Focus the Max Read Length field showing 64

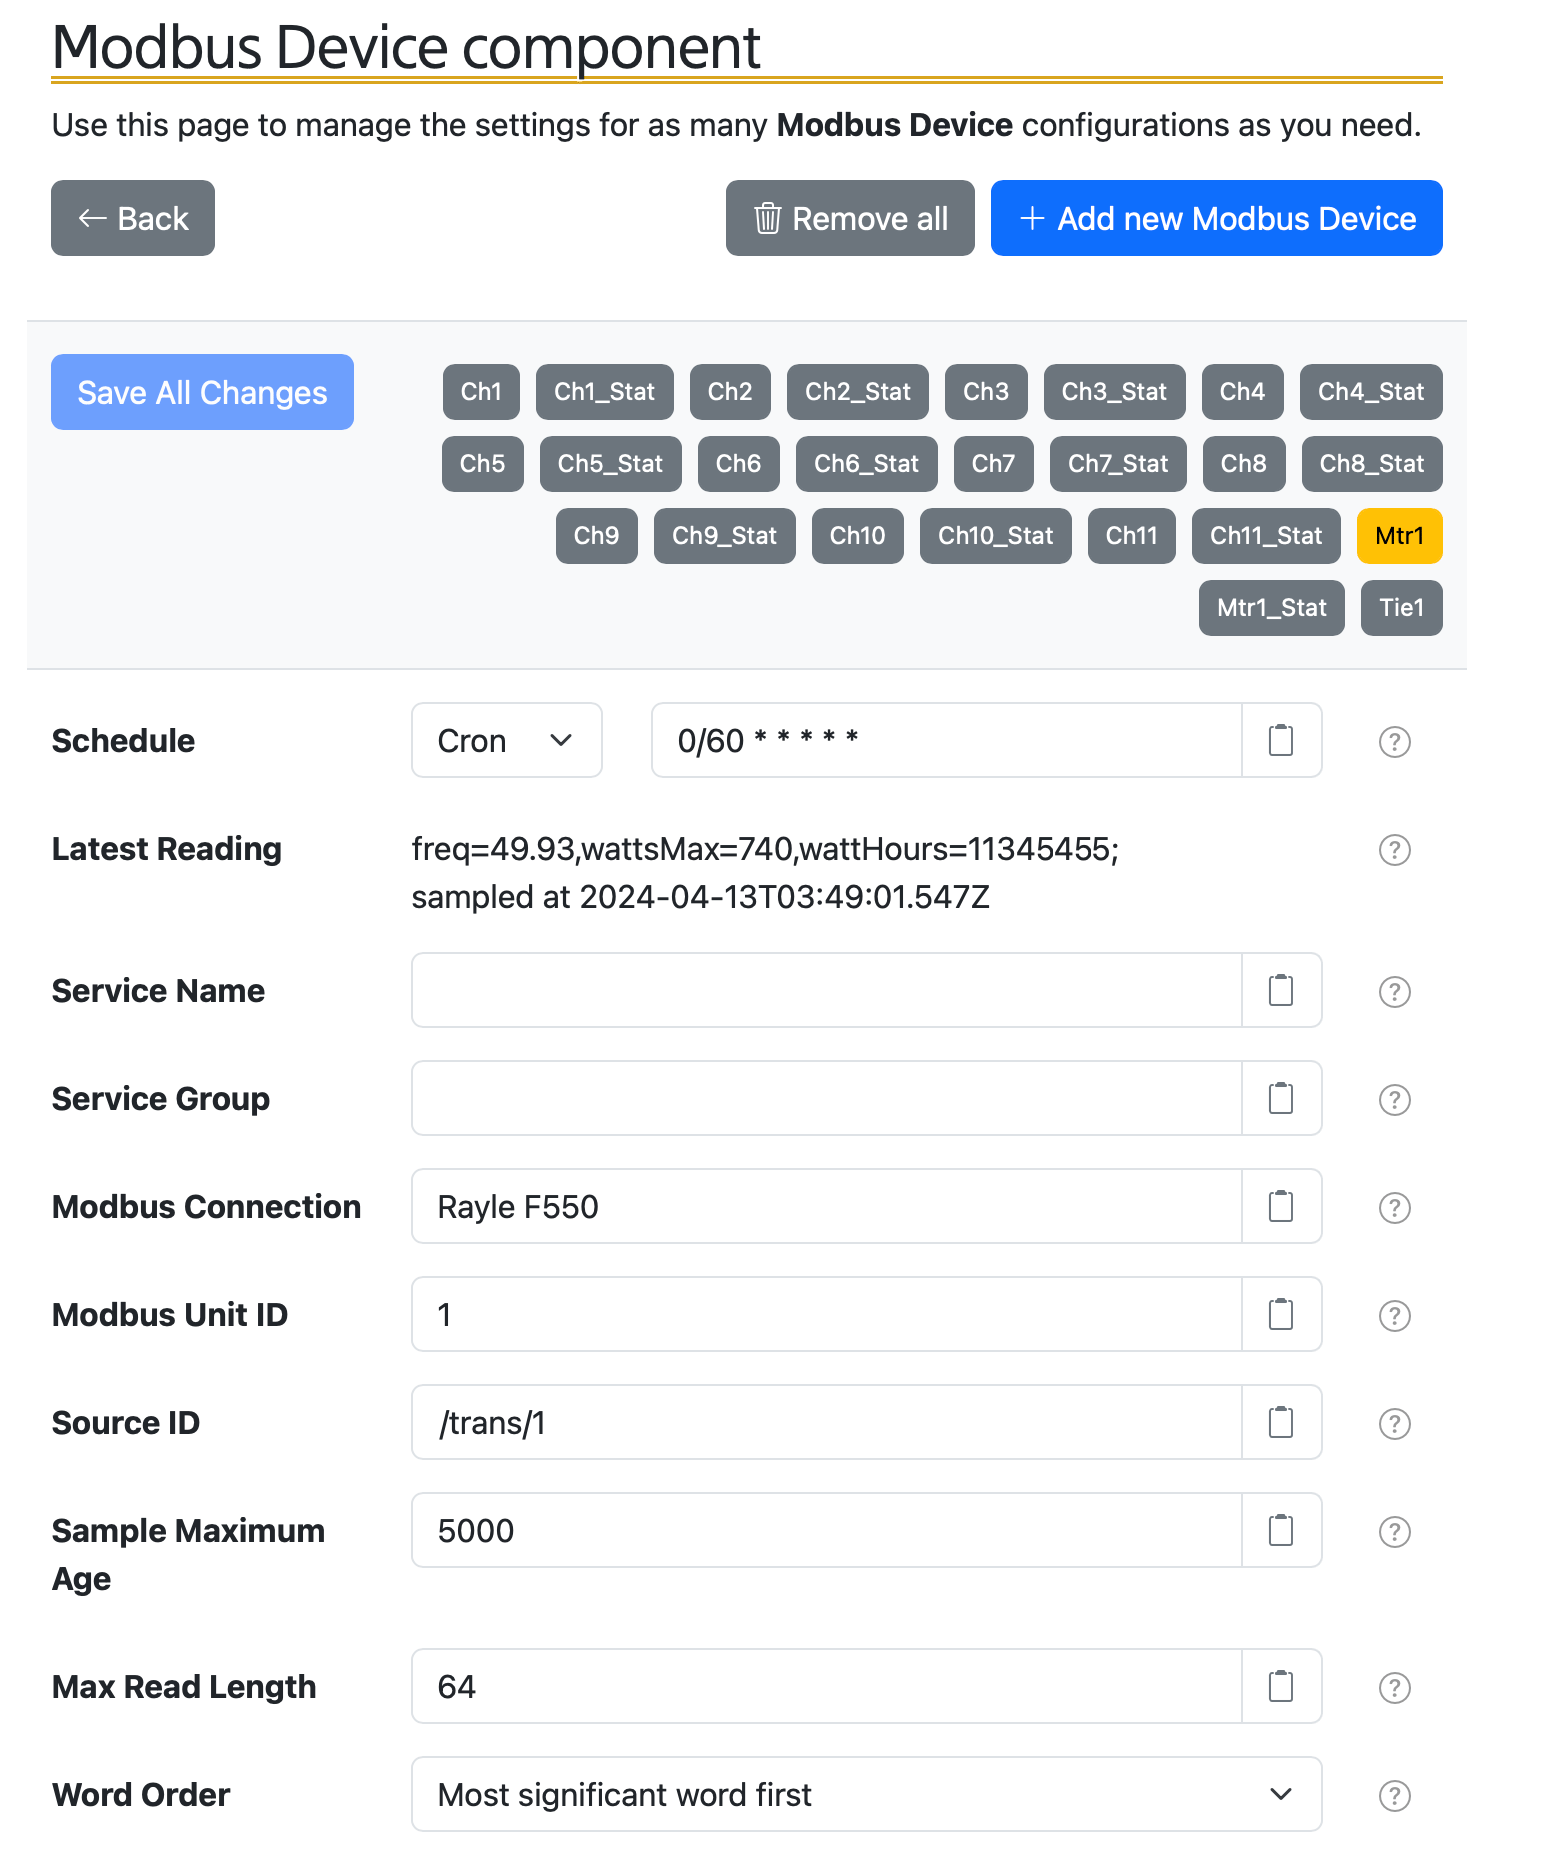(827, 1686)
